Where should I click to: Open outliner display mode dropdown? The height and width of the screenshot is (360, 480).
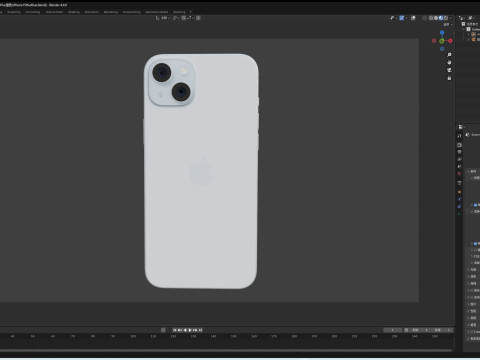click(462, 18)
